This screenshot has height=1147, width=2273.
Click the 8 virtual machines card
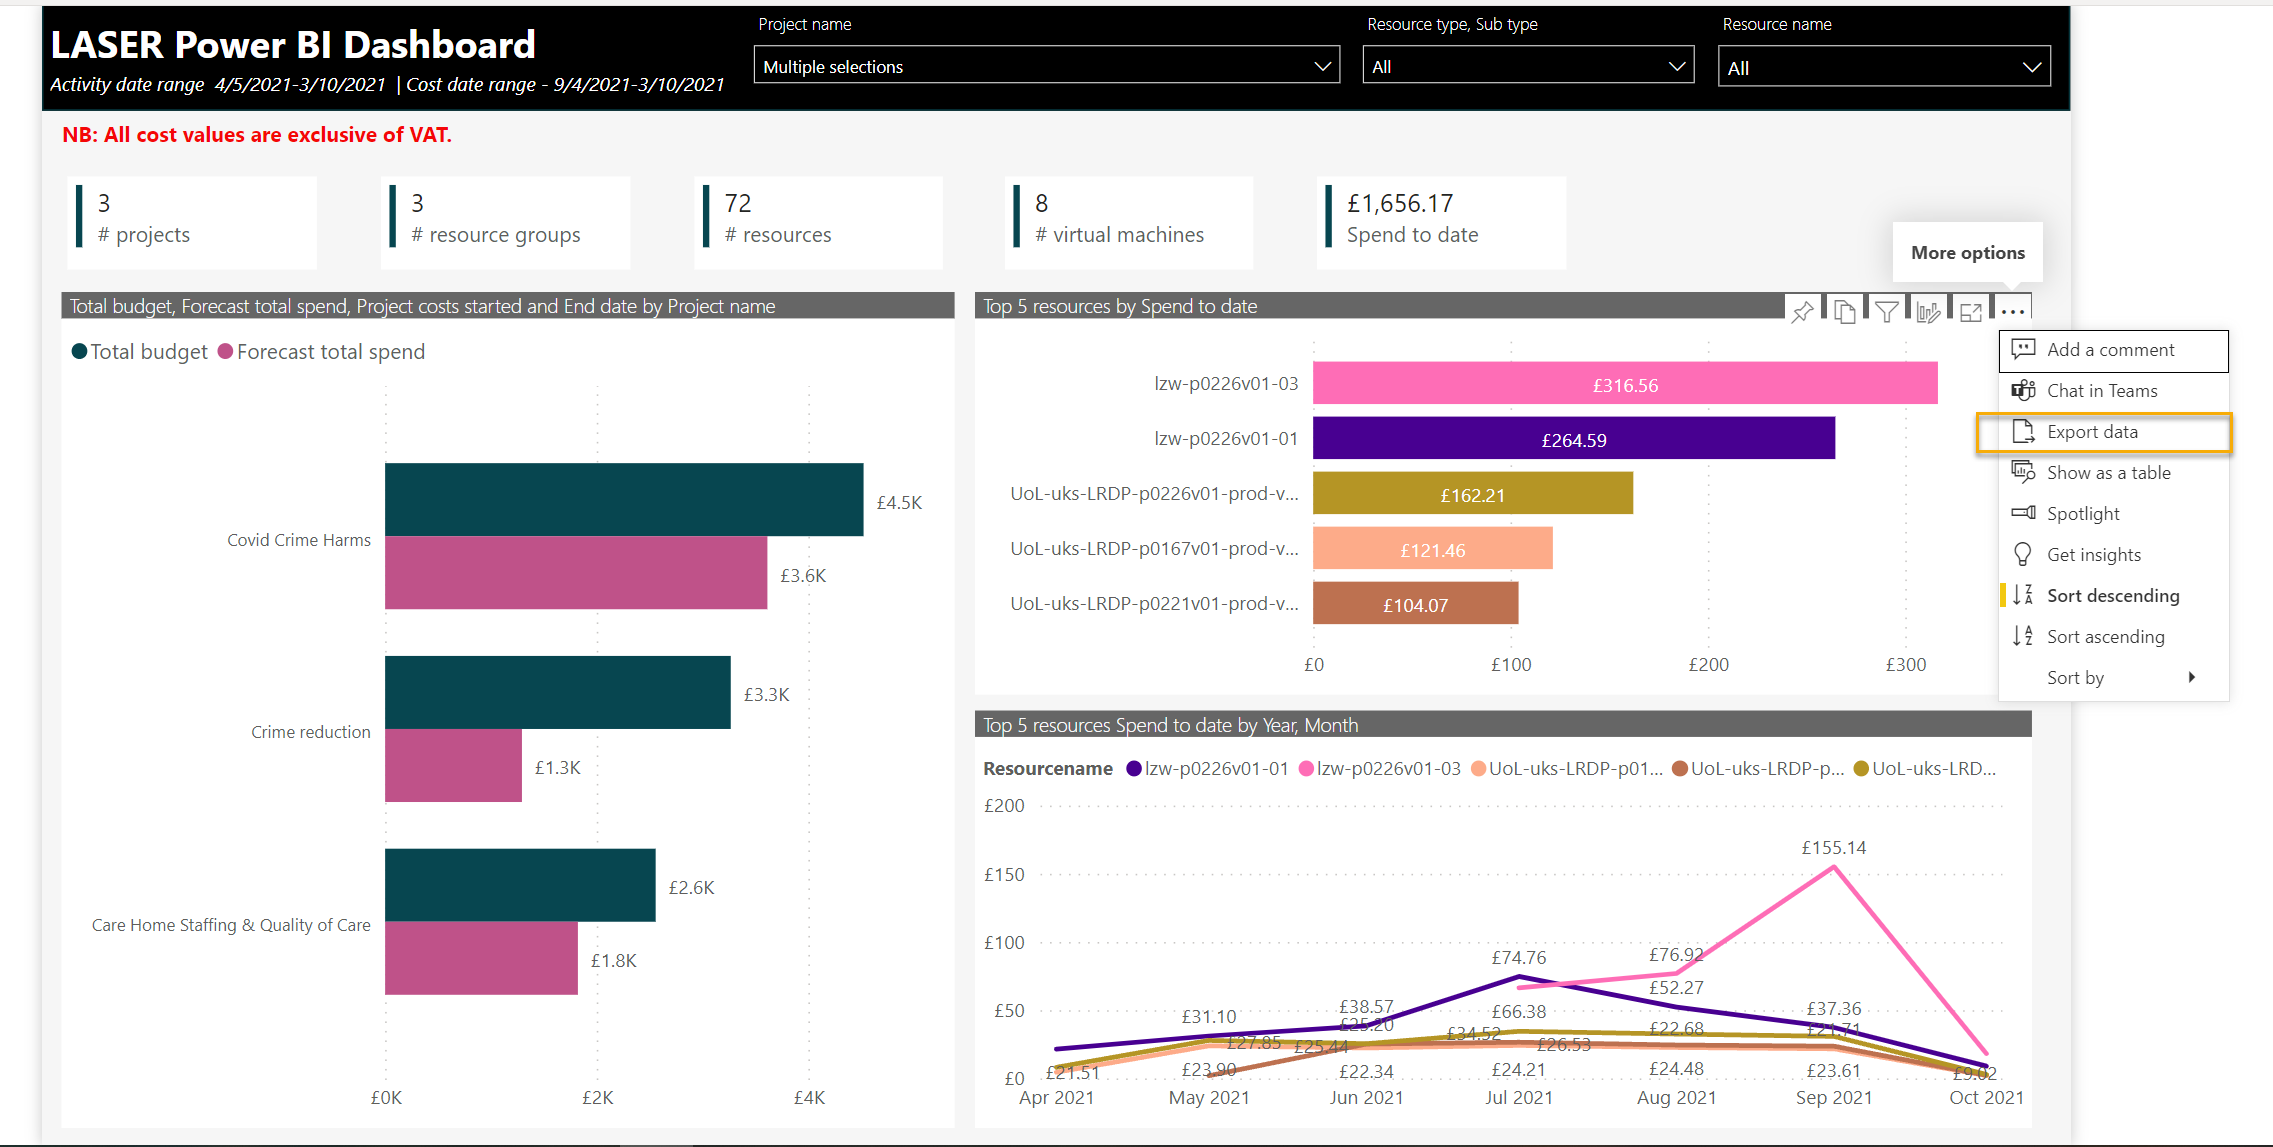1129,221
